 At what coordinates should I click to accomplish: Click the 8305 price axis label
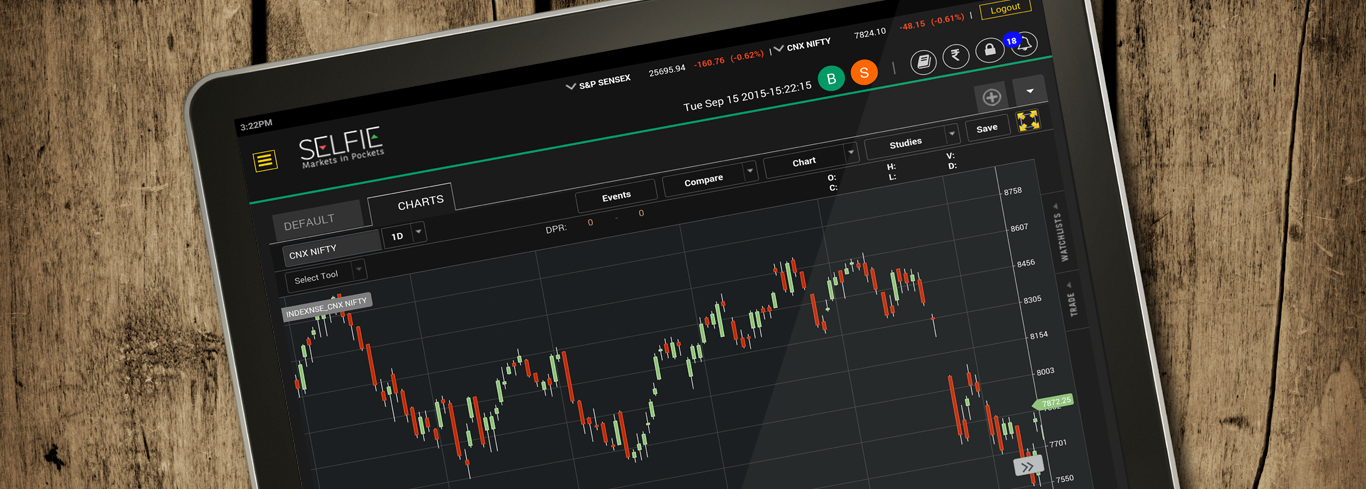1032,300
